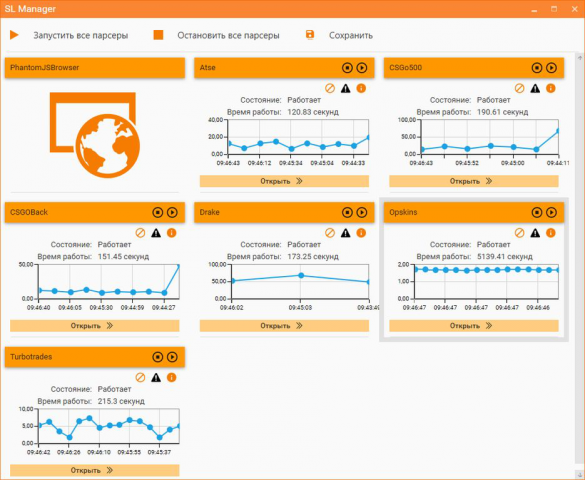Click the Atse crossed-circle icon

click(x=330, y=88)
